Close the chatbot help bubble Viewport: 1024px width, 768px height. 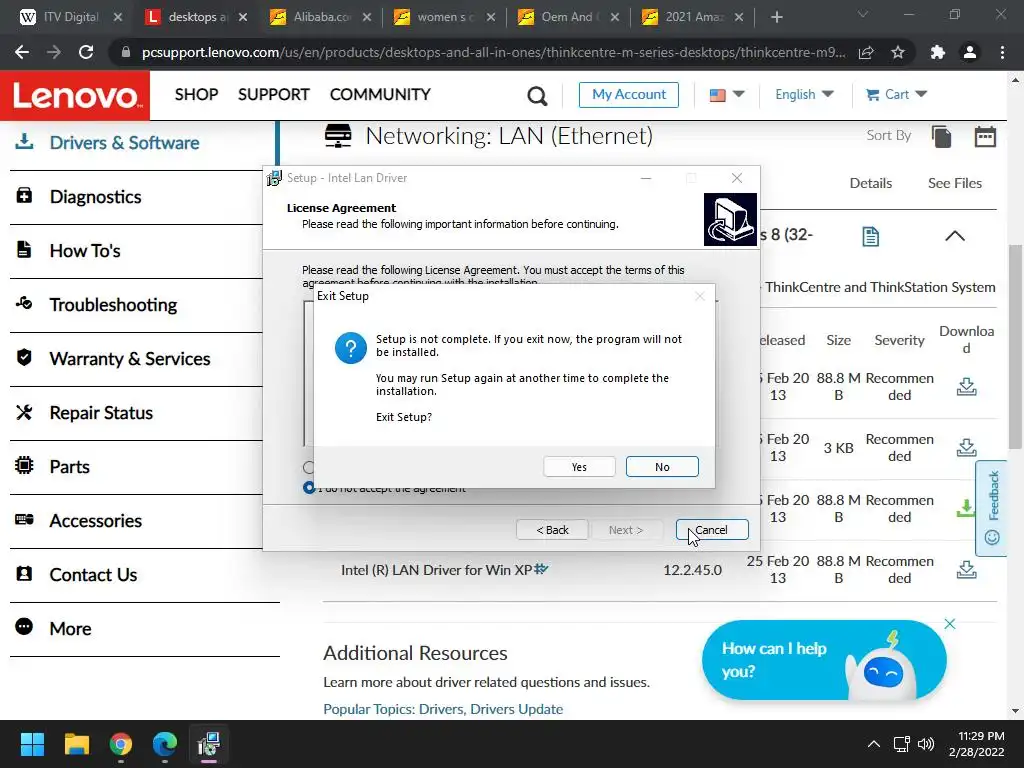pyautogui.click(x=950, y=624)
